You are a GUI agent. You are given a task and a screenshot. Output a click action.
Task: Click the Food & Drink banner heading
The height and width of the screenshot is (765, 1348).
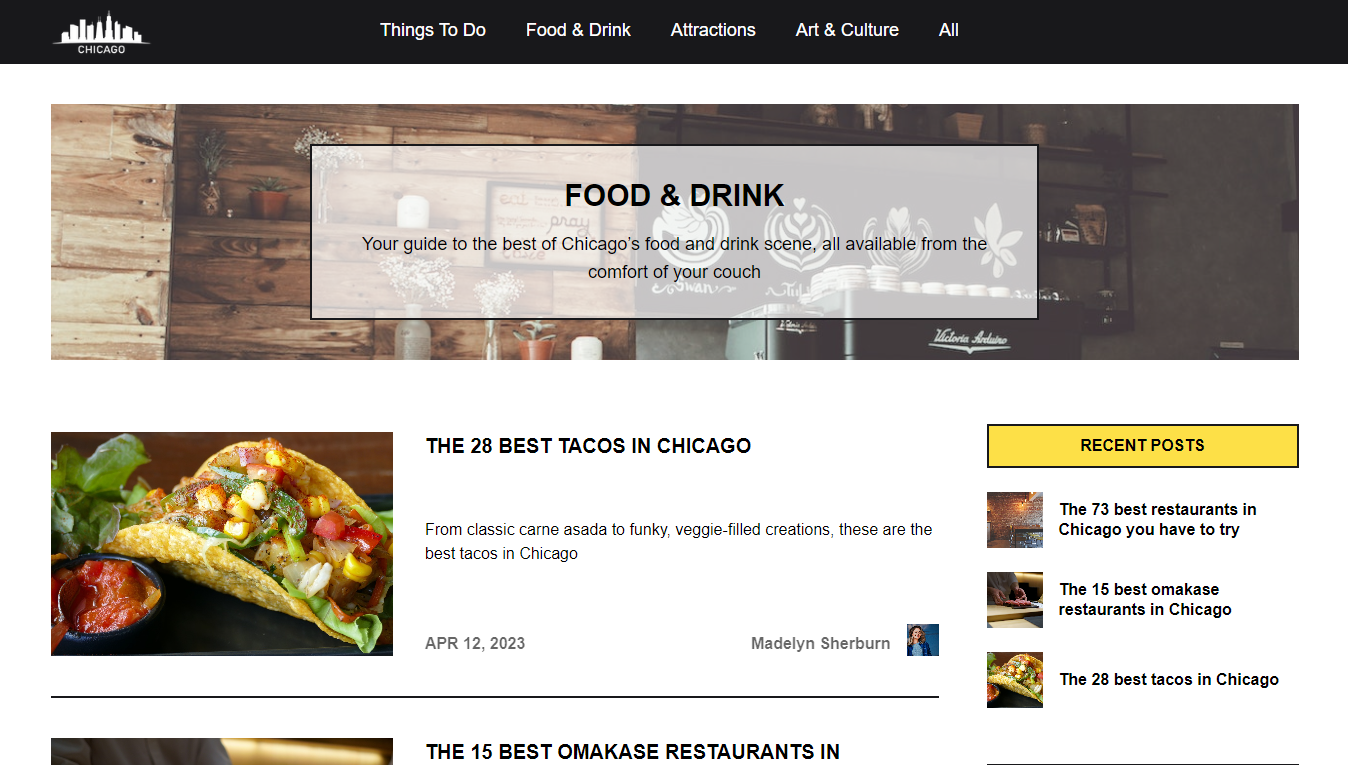674,195
